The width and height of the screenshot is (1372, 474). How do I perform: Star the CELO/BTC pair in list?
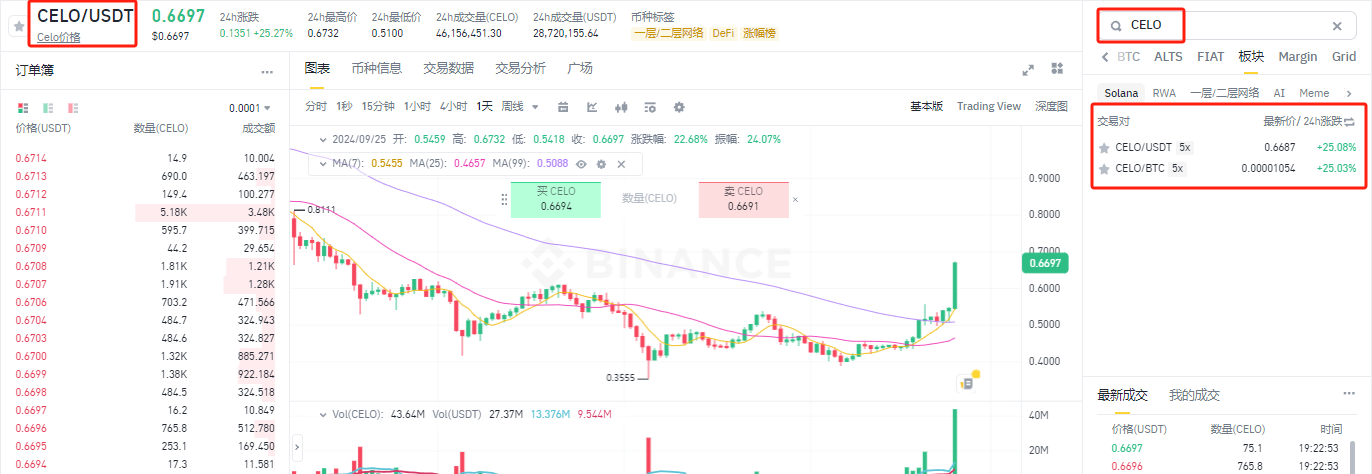[x=1104, y=168]
